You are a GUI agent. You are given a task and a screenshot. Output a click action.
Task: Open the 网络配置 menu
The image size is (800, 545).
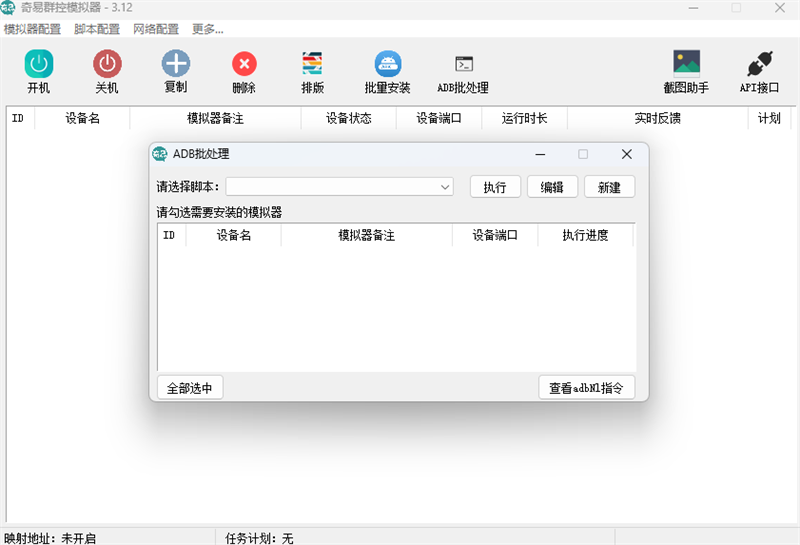[156, 29]
